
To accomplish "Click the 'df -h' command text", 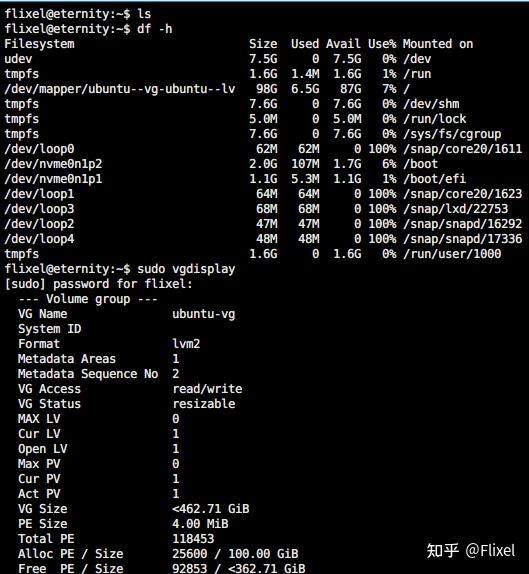I will click(154, 29).
